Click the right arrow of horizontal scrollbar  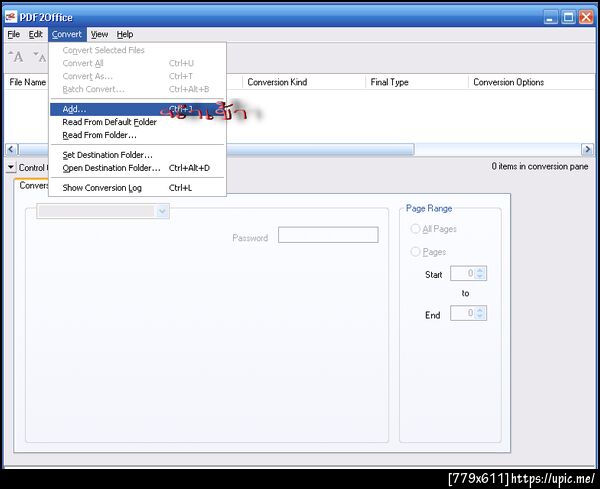[587, 149]
